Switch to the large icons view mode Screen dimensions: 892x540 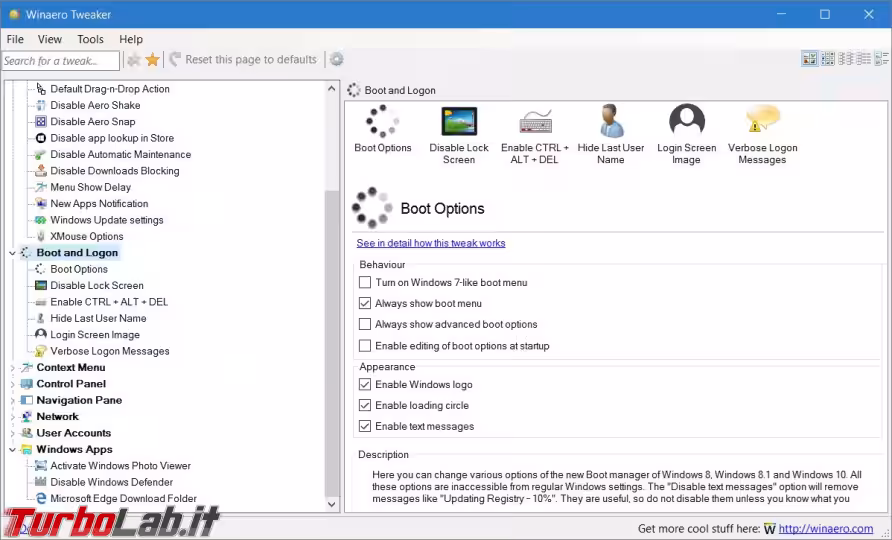click(x=809, y=59)
